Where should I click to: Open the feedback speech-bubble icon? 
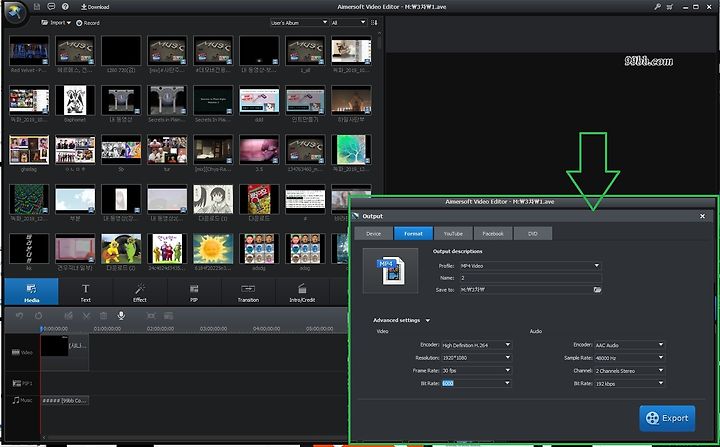[x=51, y=7]
